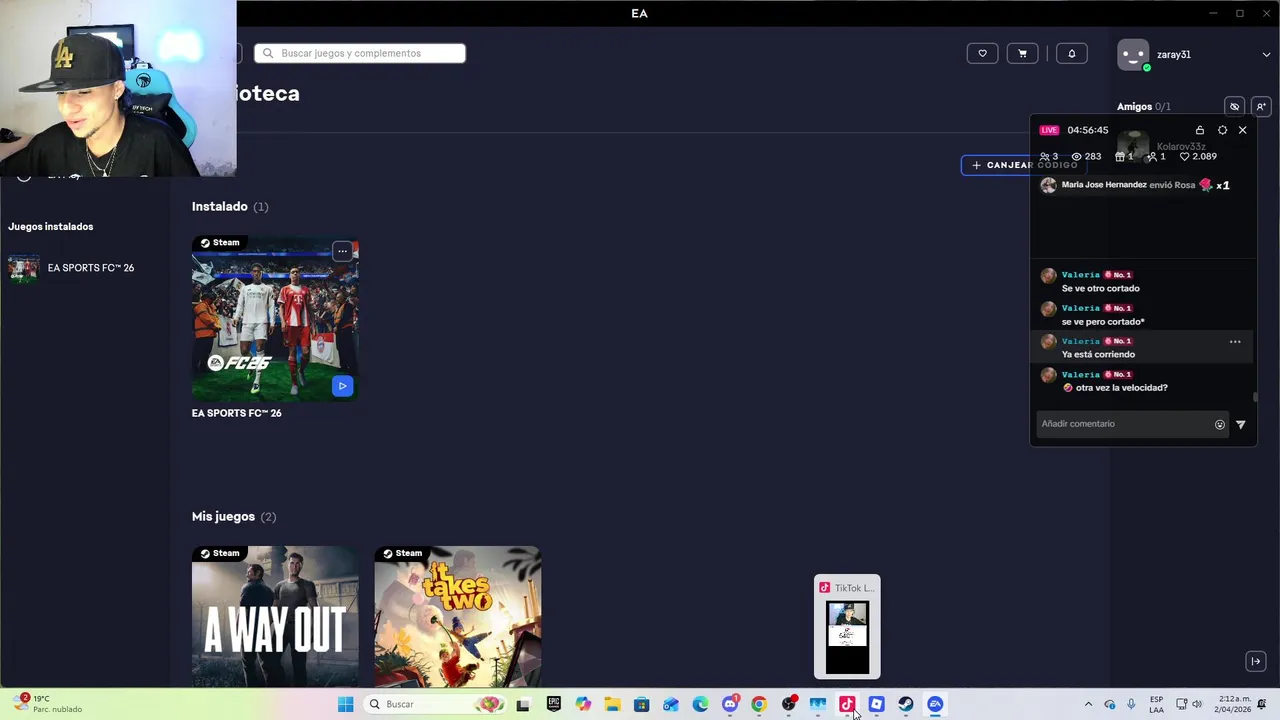Click the new followers icon in overlay
The width and height of the screenshot is (1280, 720).
pyautogui.click(x=1152, y=157)
